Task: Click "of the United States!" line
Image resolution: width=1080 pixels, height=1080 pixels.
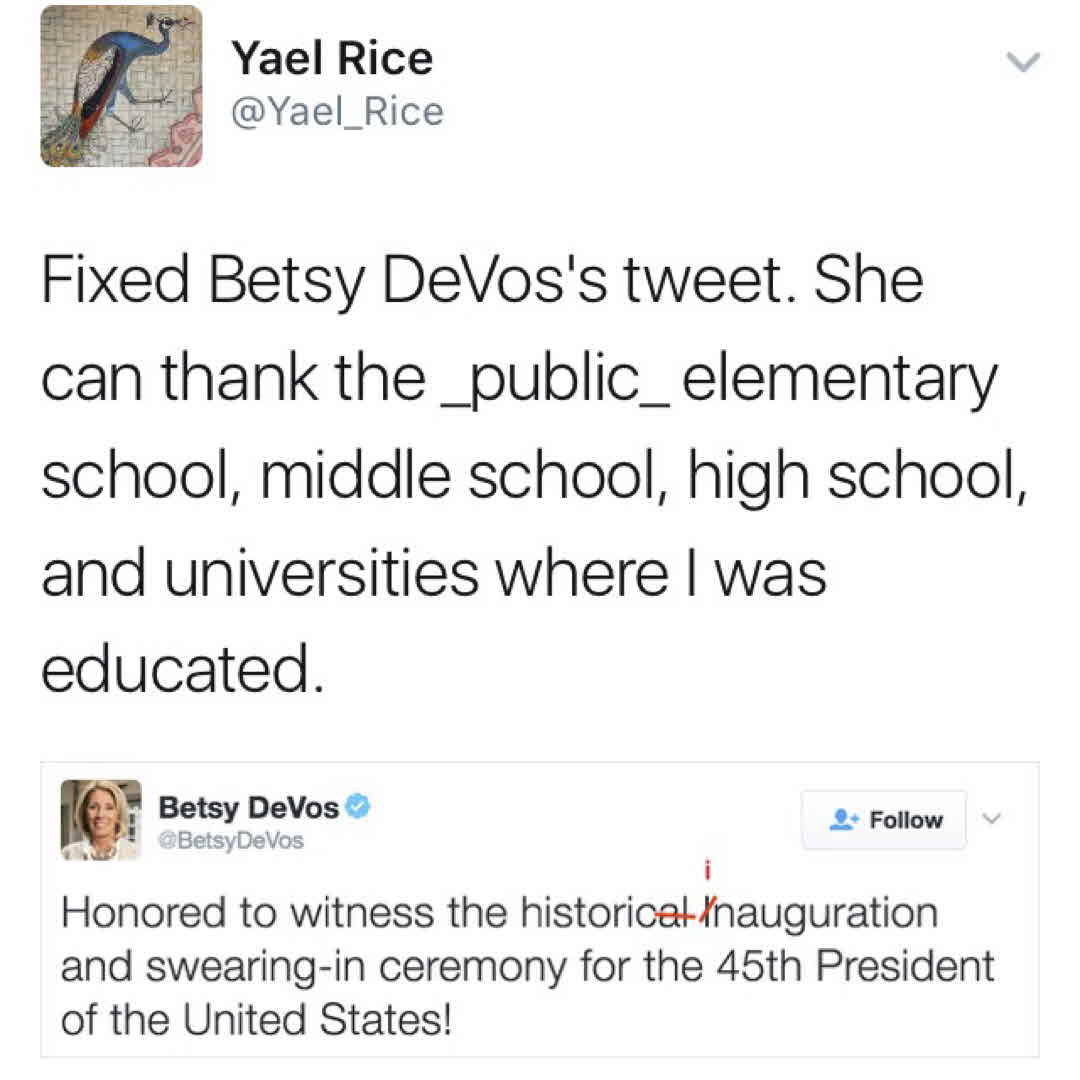Action: click(256, 1020)
